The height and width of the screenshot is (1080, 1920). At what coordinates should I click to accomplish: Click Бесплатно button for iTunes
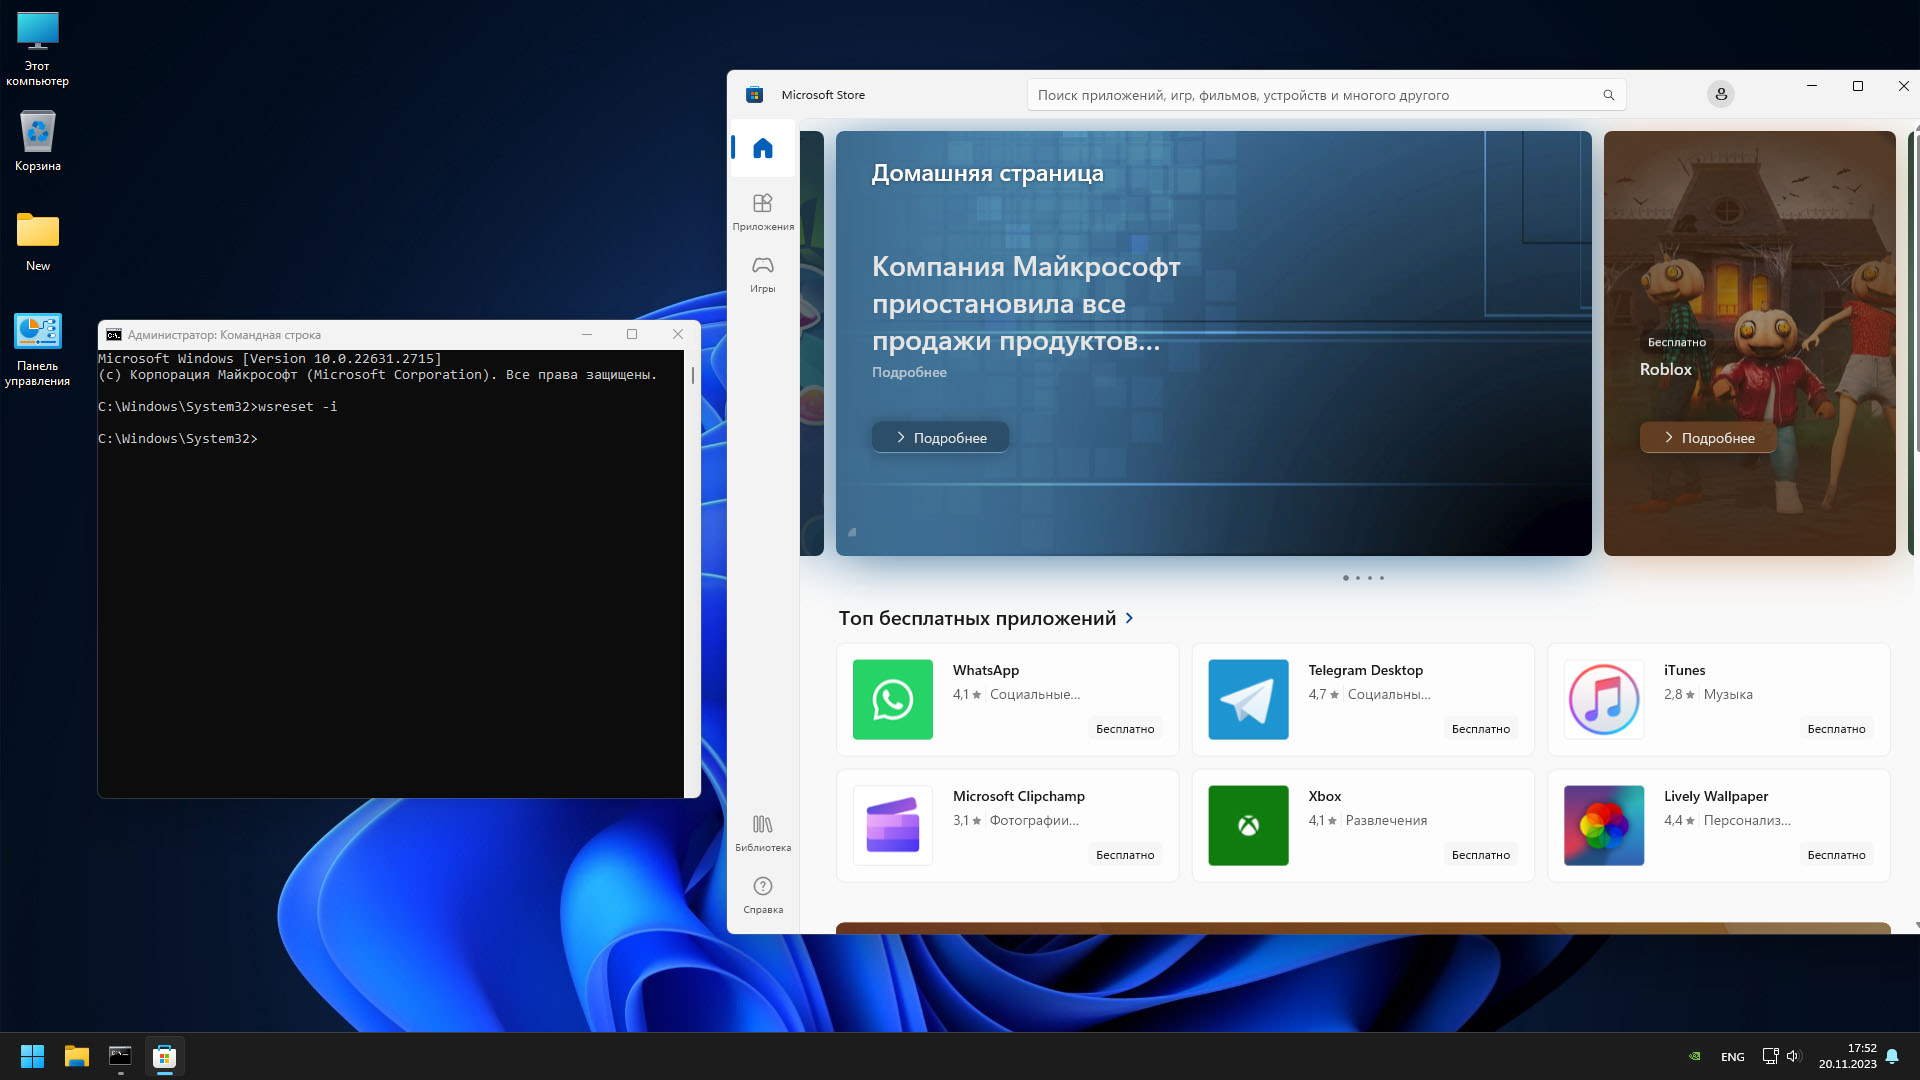pos(1835,729)
